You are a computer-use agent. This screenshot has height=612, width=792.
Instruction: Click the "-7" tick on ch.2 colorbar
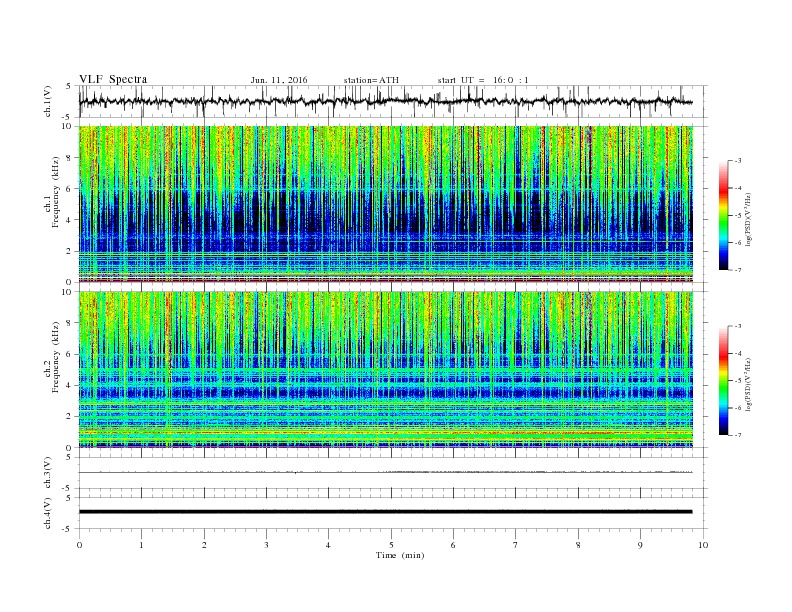point(738,435)
